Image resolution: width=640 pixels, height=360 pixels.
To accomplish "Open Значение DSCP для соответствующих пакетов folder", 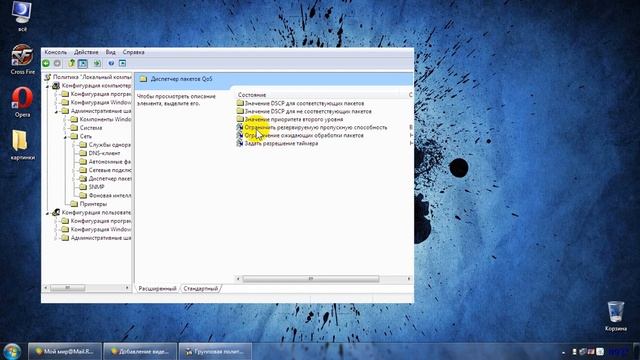I will (304, 104).
